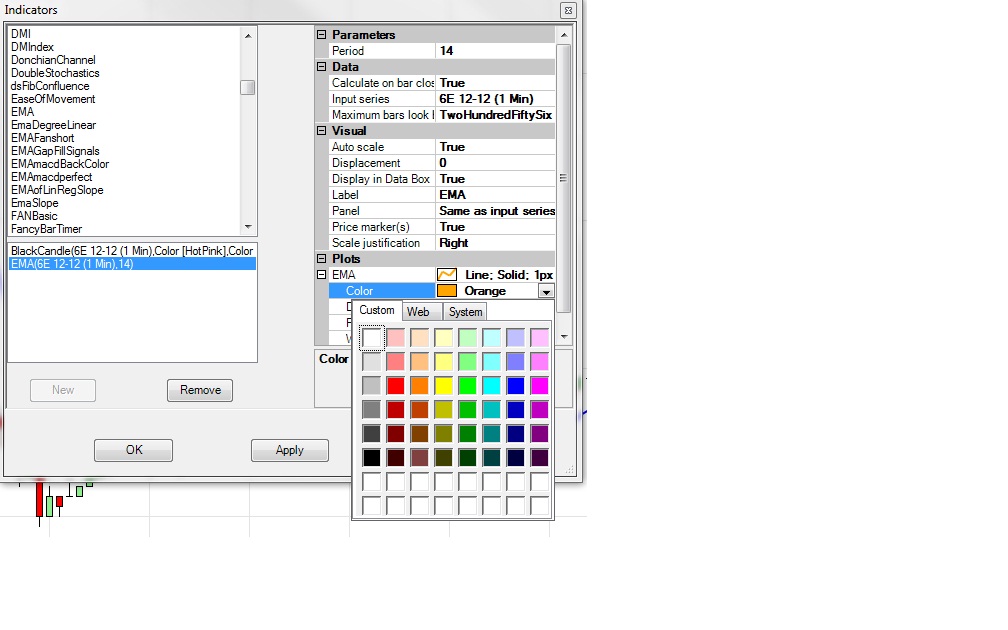Open the Color dropdown arrow
Viewport: 1008px width, 630px height.
[x=546, y=291]
